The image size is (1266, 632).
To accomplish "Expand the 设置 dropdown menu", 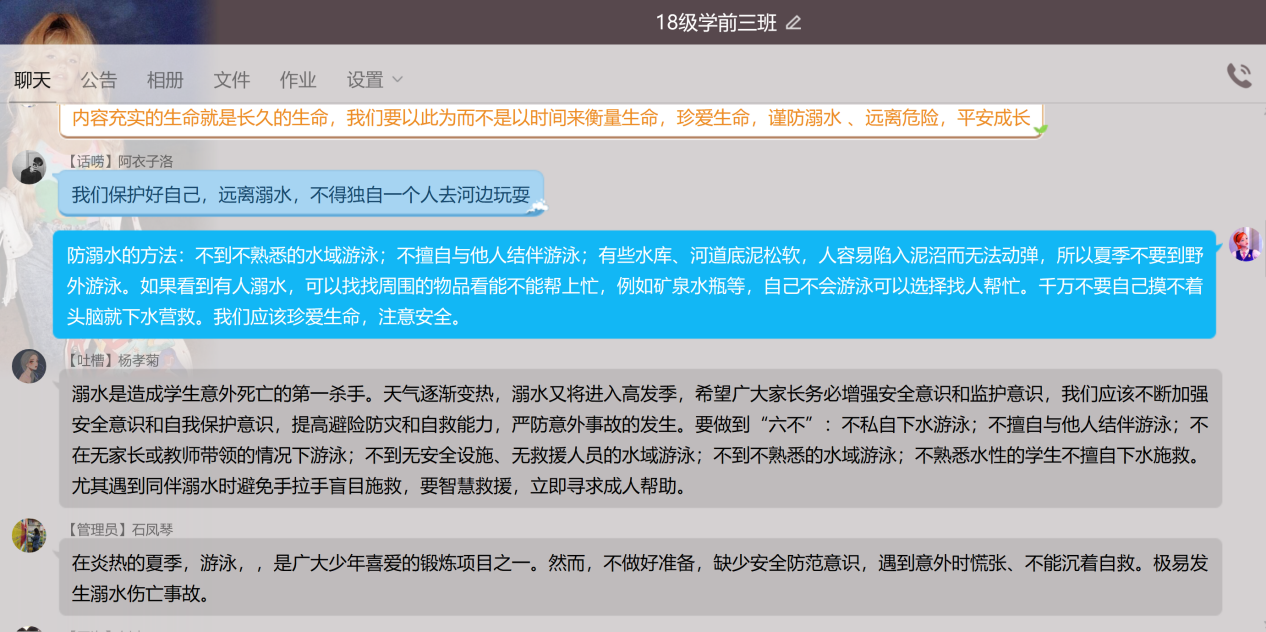I will tap(374, 80).
